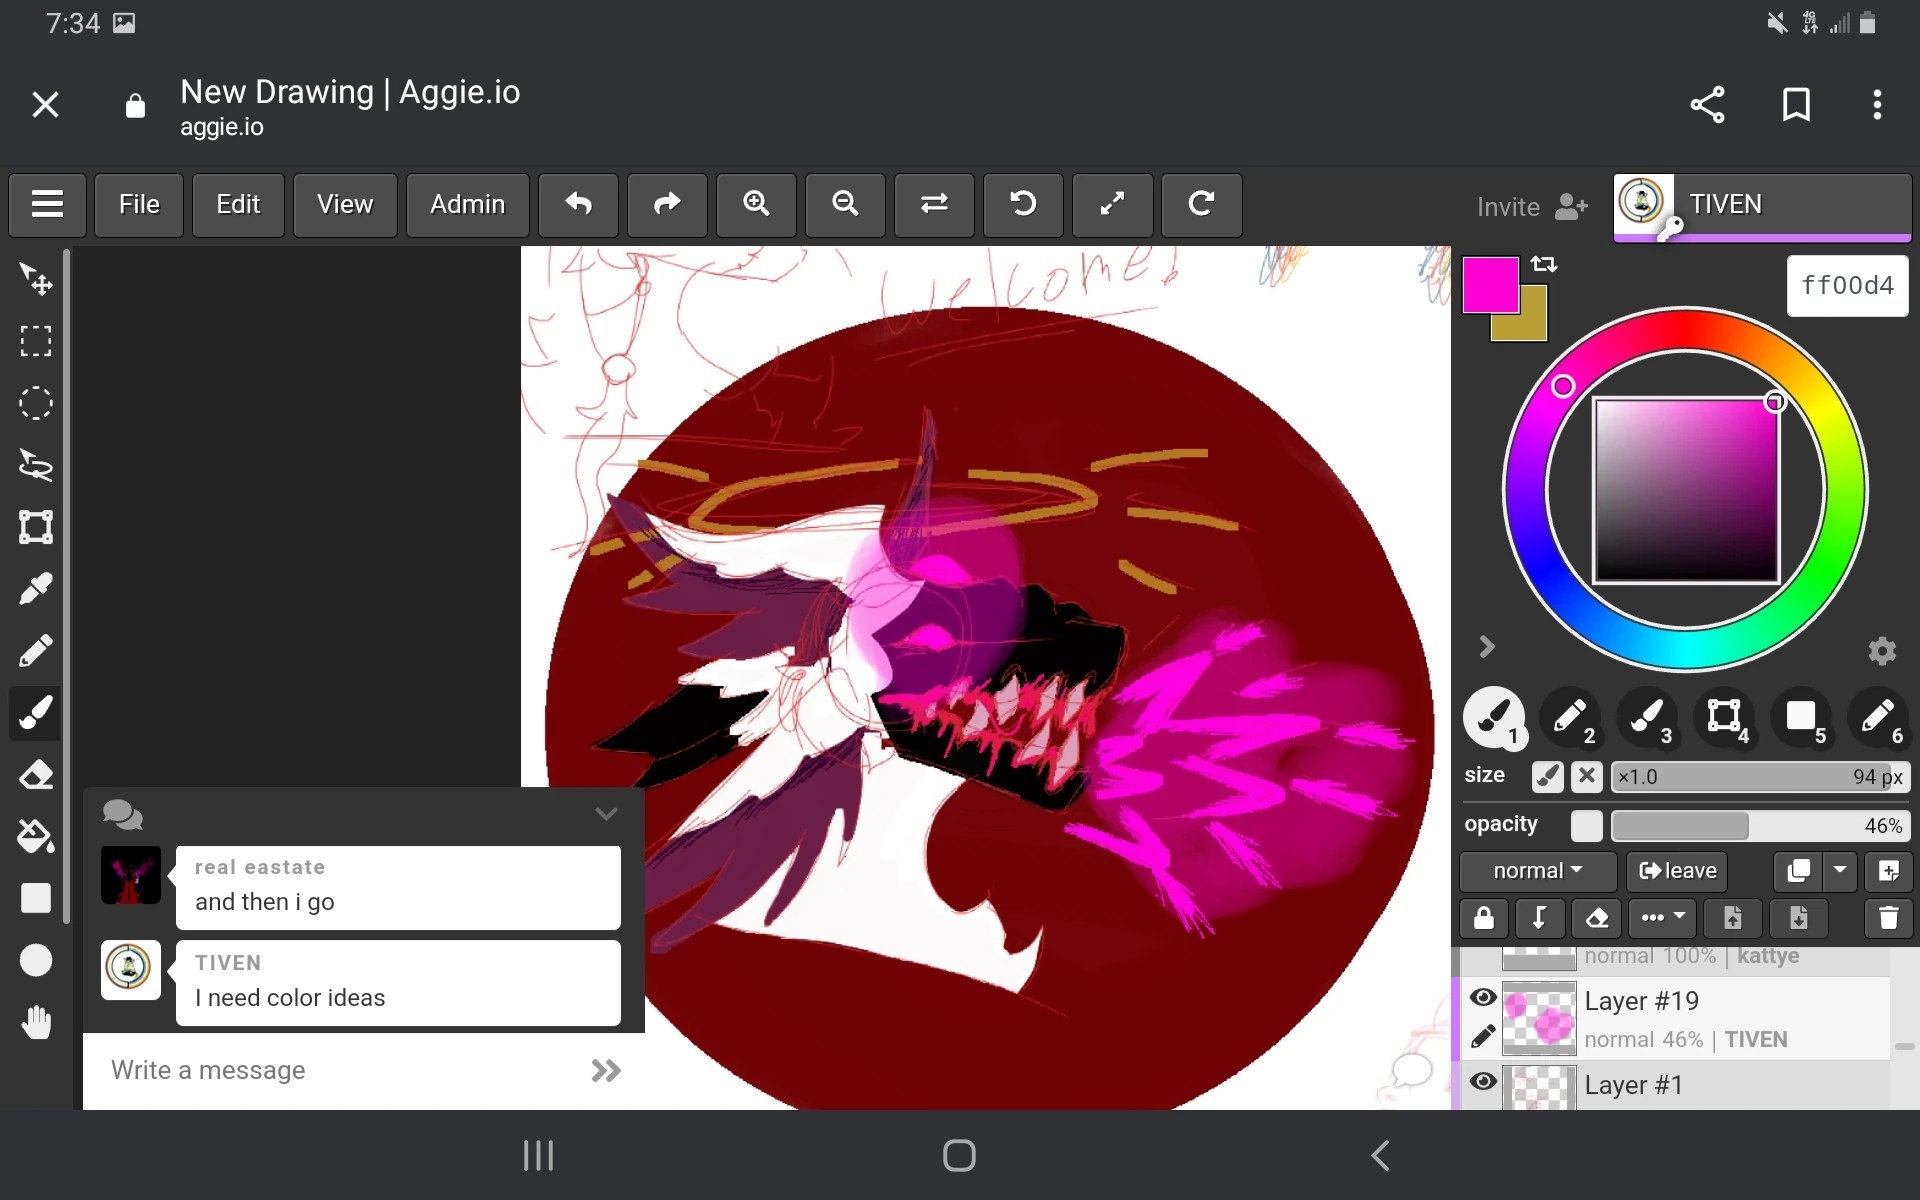This screenshot has height=1200, width=1920.
Task: Open the normal blend mode dropdown
Action: coord(1536,871)
